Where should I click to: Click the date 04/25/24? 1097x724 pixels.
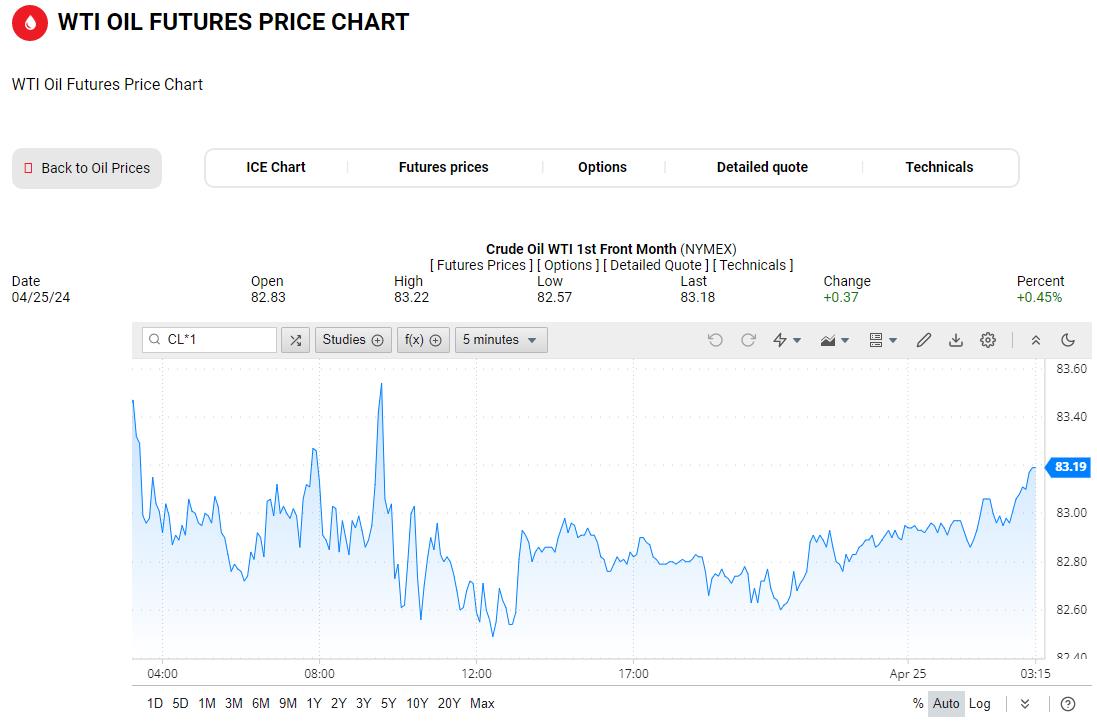(x=41, y=297)
